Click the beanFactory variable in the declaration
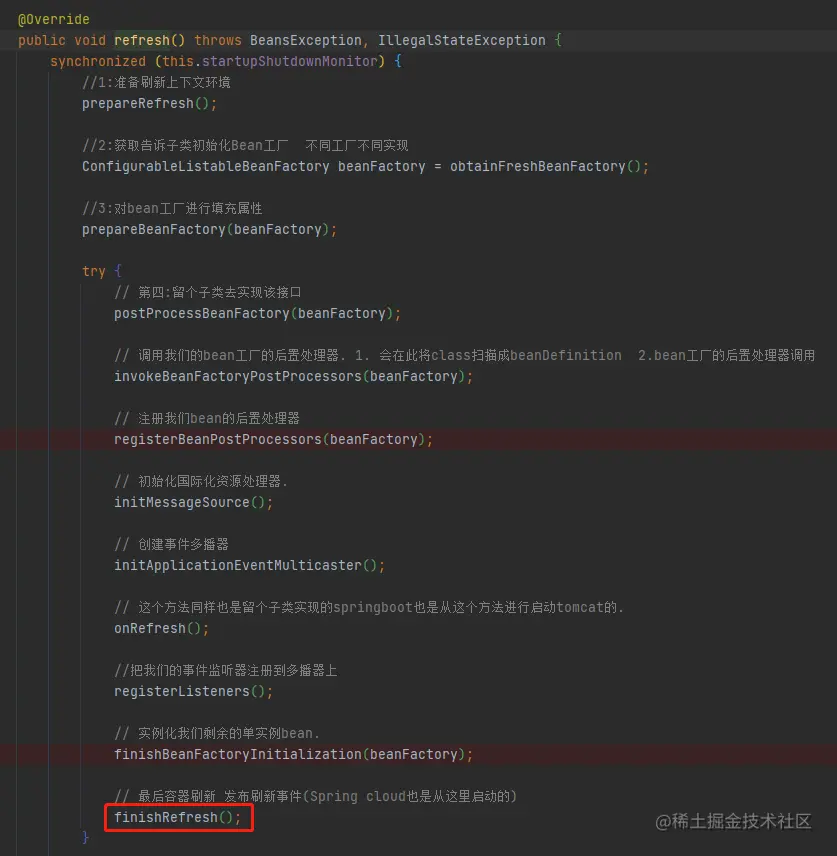837x856 pixels. tap(382, 167)
